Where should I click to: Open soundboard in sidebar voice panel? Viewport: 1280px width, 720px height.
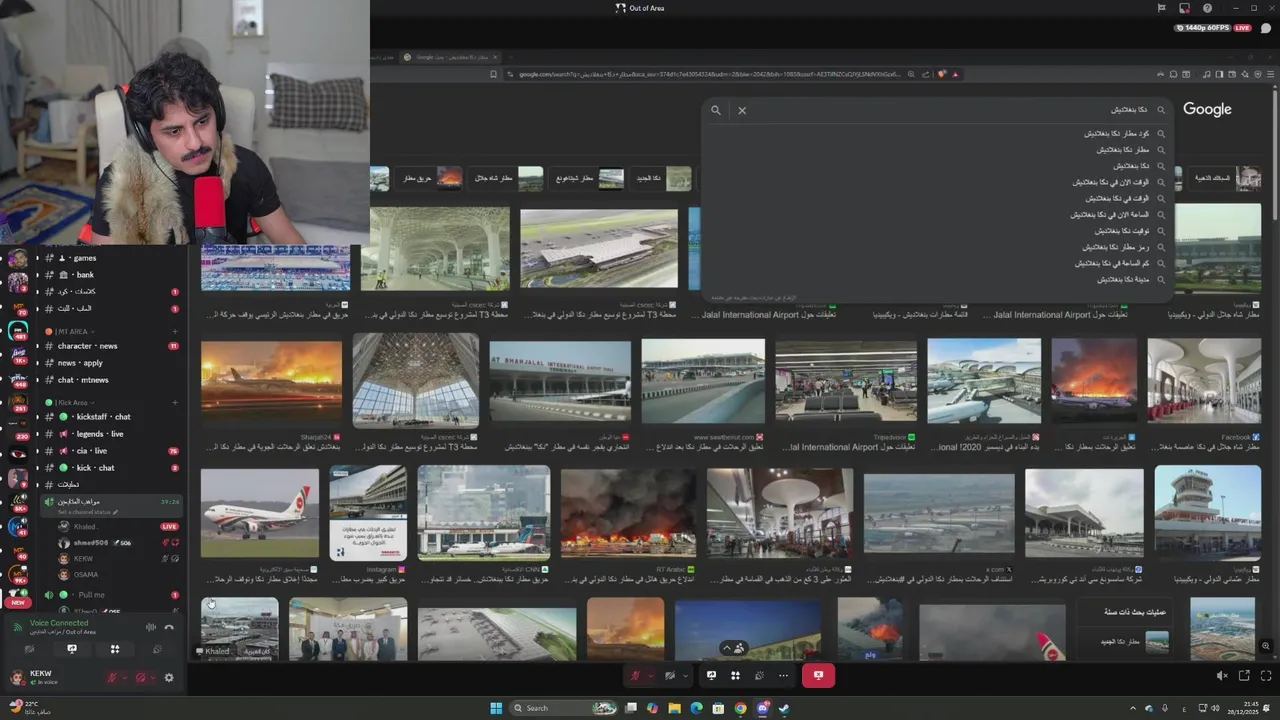157,649
